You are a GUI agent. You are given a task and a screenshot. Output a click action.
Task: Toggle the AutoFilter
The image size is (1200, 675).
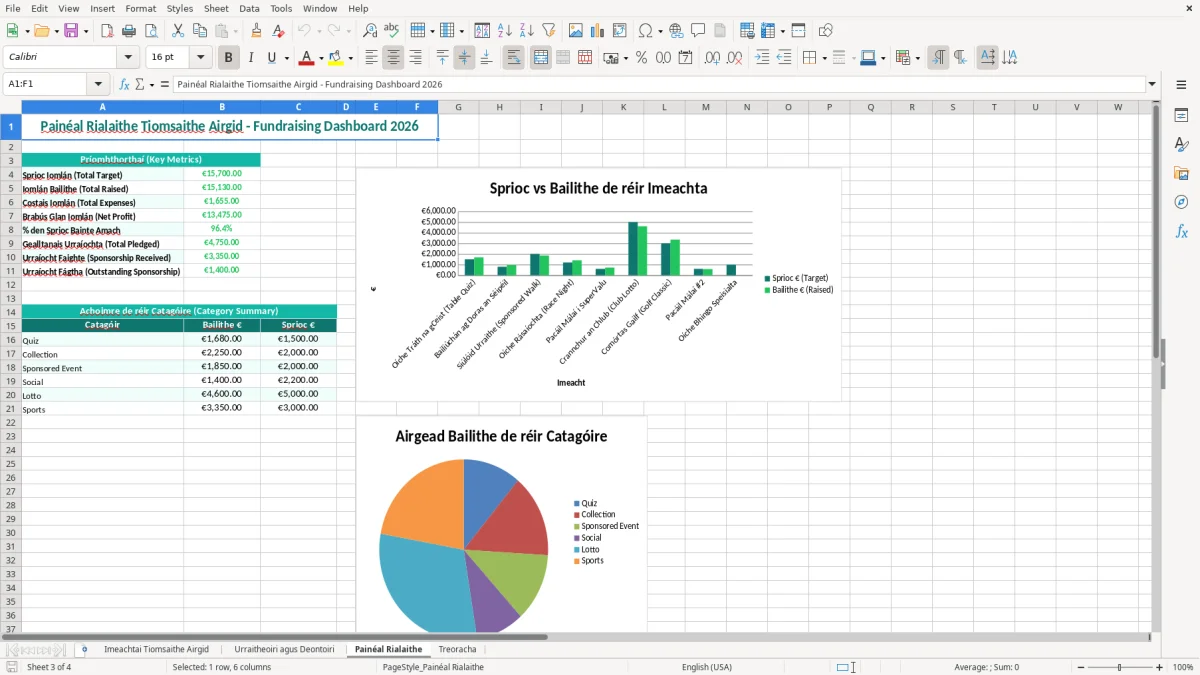click(549, 31)
